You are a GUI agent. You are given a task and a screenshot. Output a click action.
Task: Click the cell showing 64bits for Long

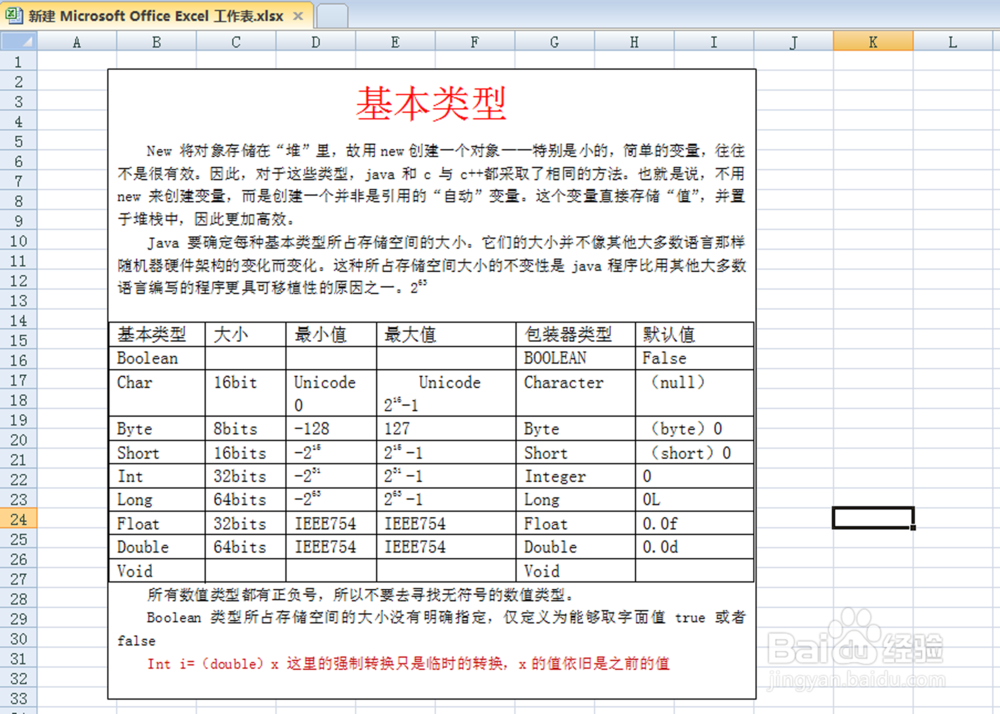coord(241,499)
